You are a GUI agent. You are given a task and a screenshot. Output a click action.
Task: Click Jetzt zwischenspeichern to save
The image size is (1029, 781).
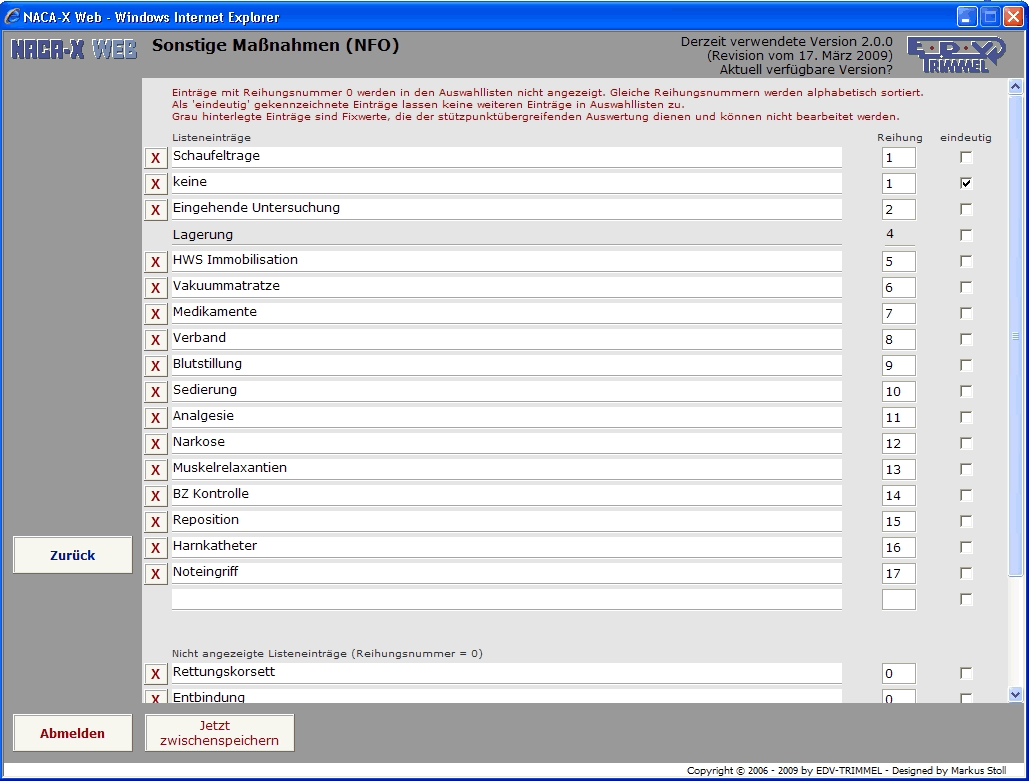pyautogui.click(x=220, y=733)
